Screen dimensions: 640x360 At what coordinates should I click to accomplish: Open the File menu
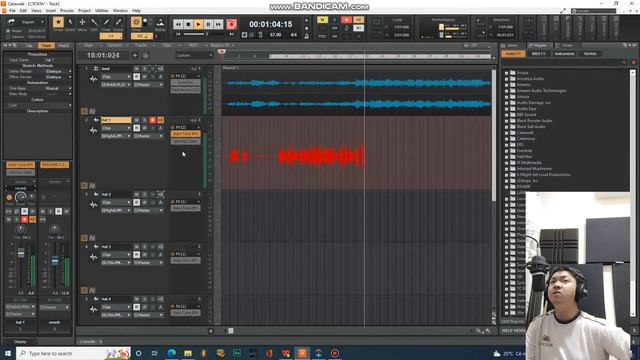coord(12,11)
